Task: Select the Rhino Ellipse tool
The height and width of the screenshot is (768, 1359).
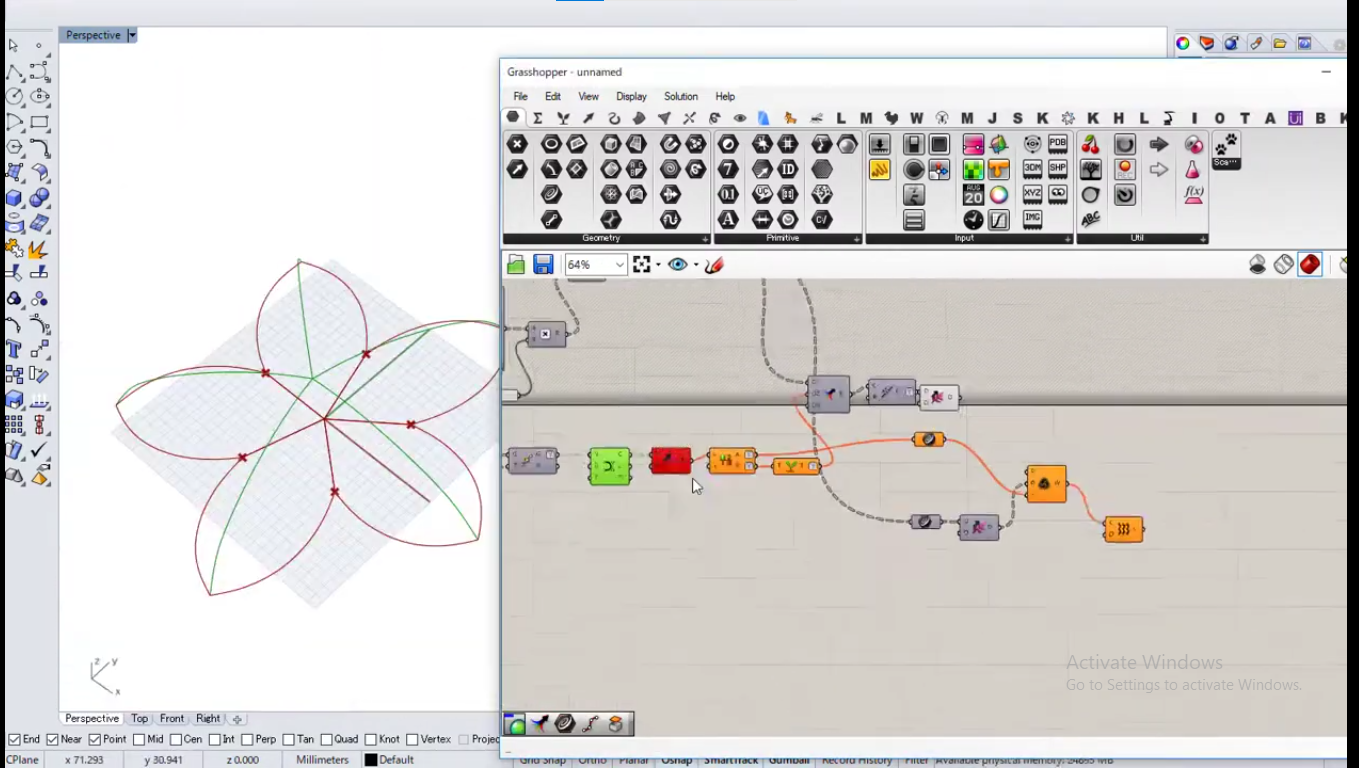Action: click(x=40, y=97)
